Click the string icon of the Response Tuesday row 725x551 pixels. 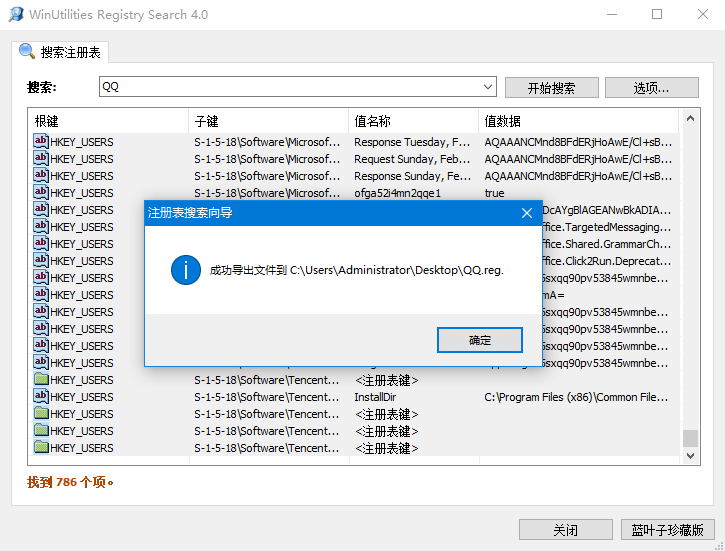[41, 141]
